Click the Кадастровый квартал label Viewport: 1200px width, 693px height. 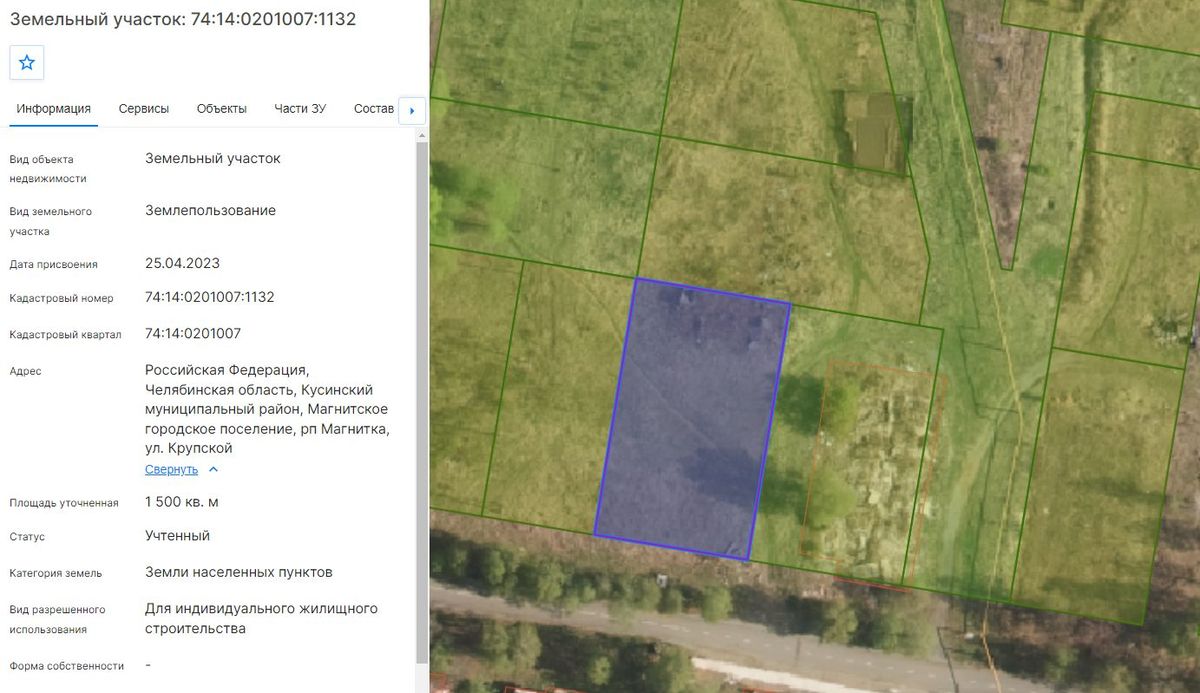65,335
